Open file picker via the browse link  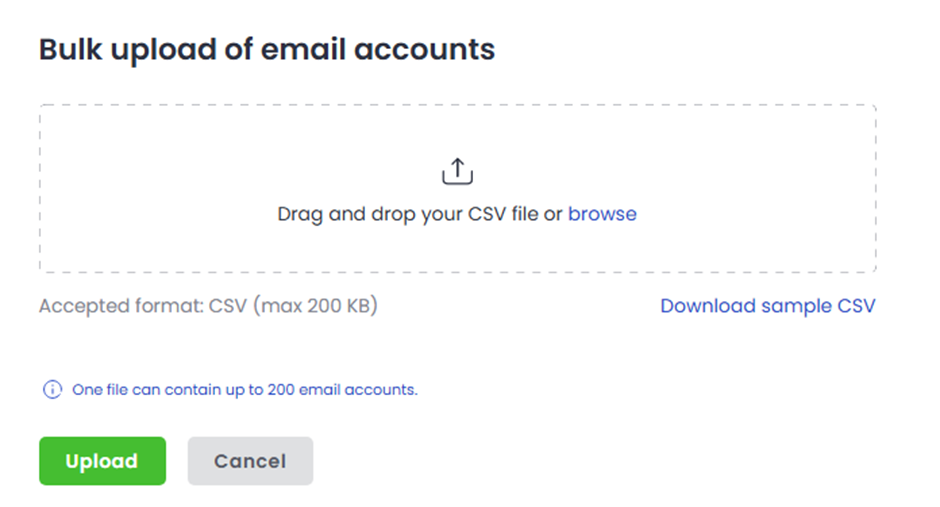602,214
